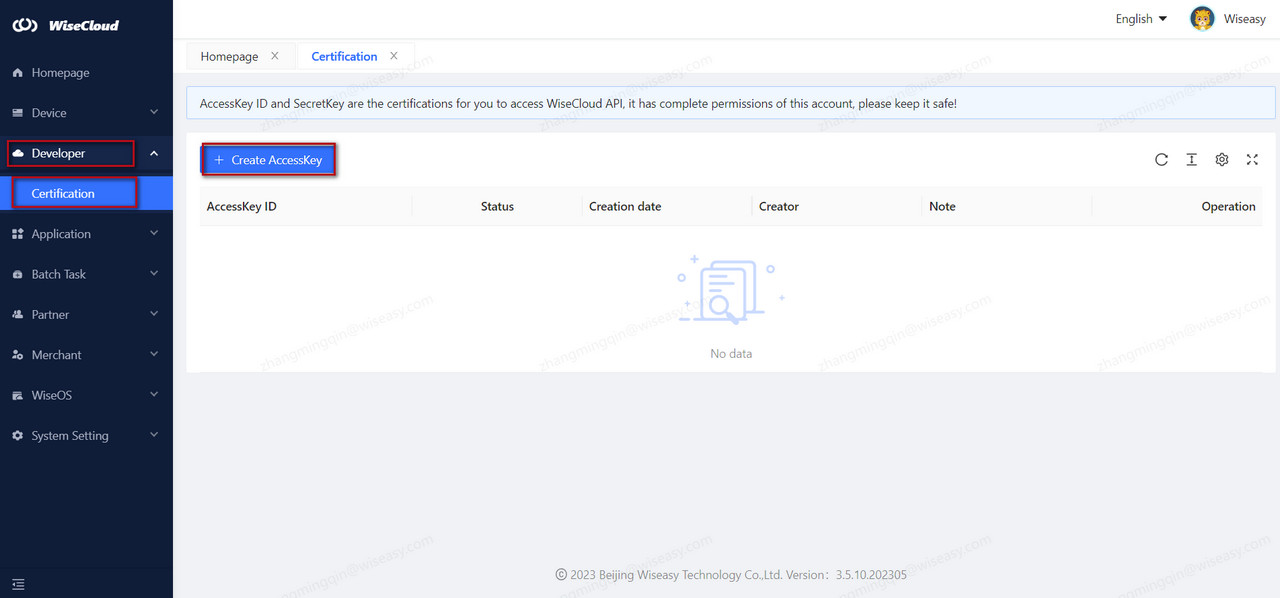Expand the Device sidebar menu
The height and width of the screenshot is (598, 1280).
click(x=86, y=113)
